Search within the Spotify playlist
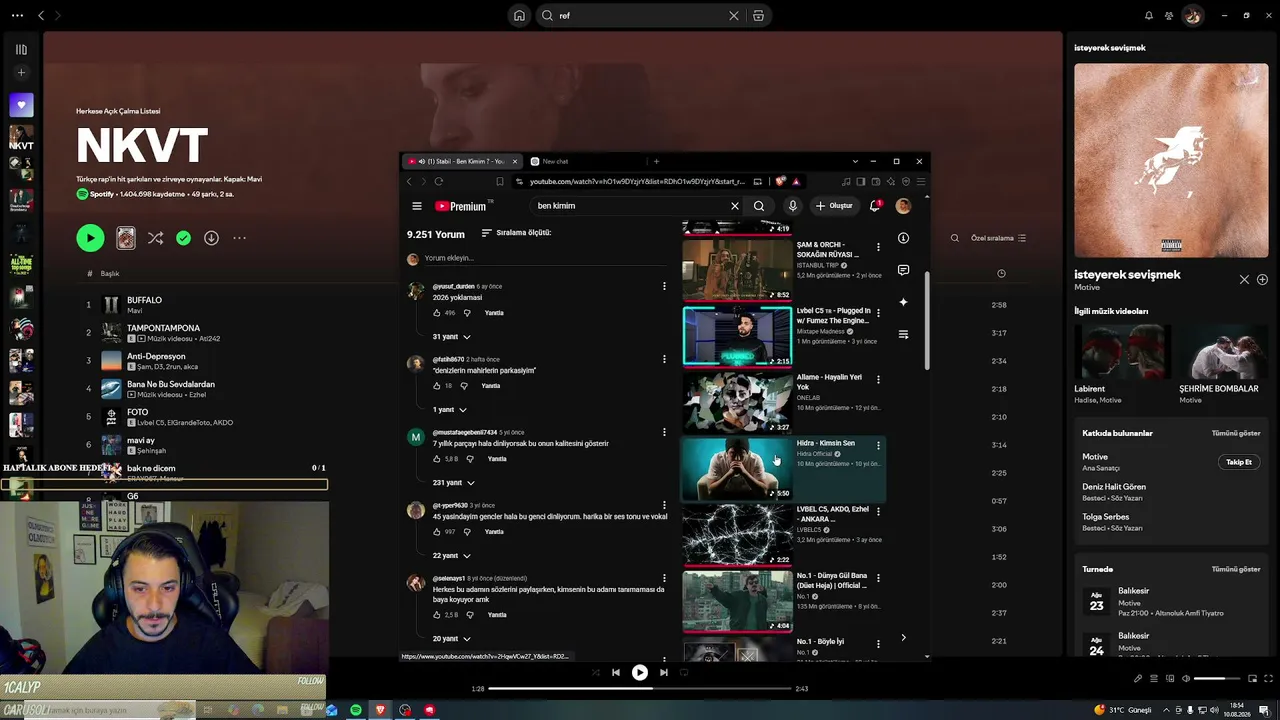 [955, 238]
